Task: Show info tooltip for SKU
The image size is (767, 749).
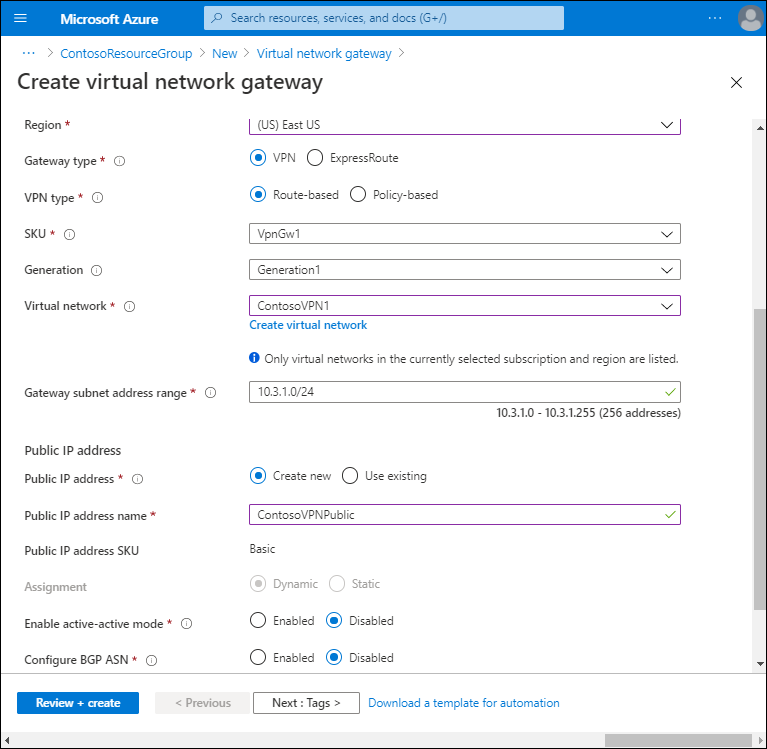Action: 69,234
